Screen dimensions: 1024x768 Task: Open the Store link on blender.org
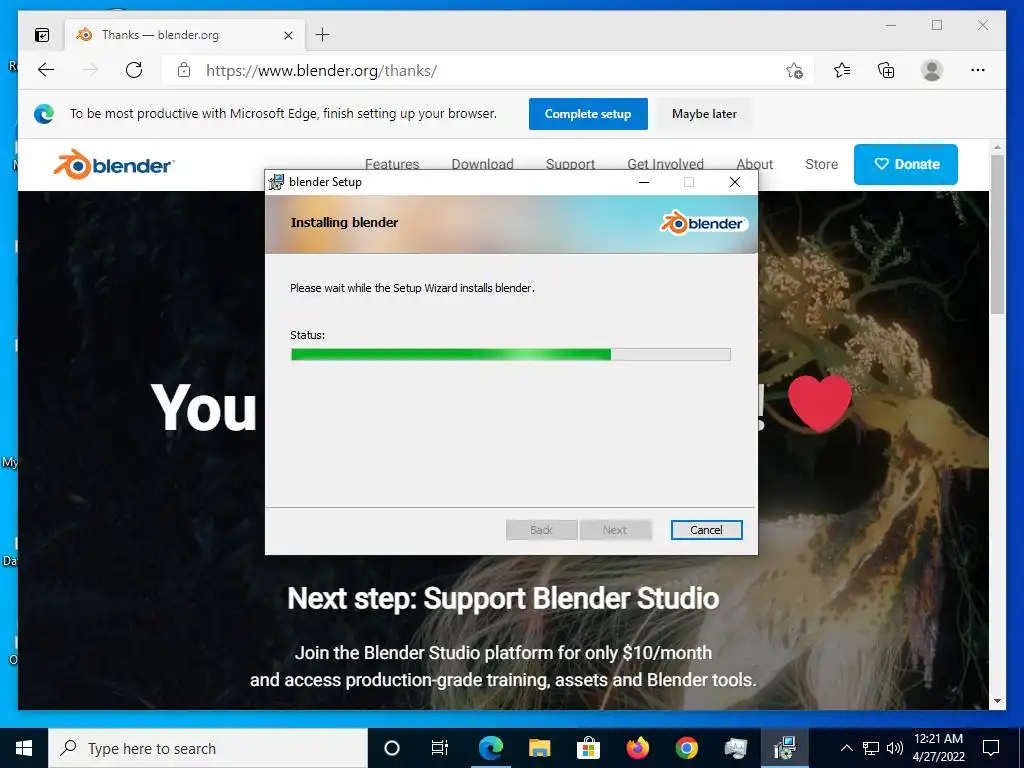tap(822, 164)
